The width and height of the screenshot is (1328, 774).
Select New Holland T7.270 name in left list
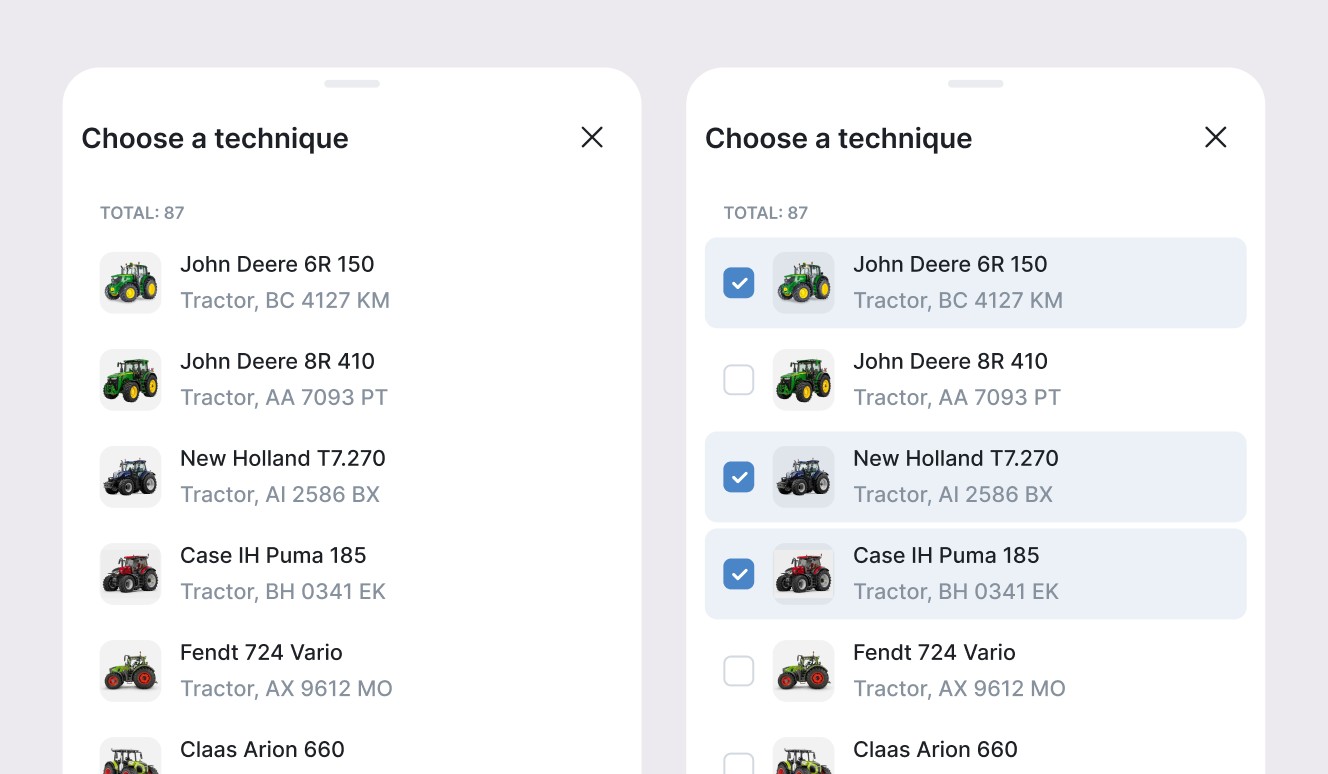click(283, 459)
